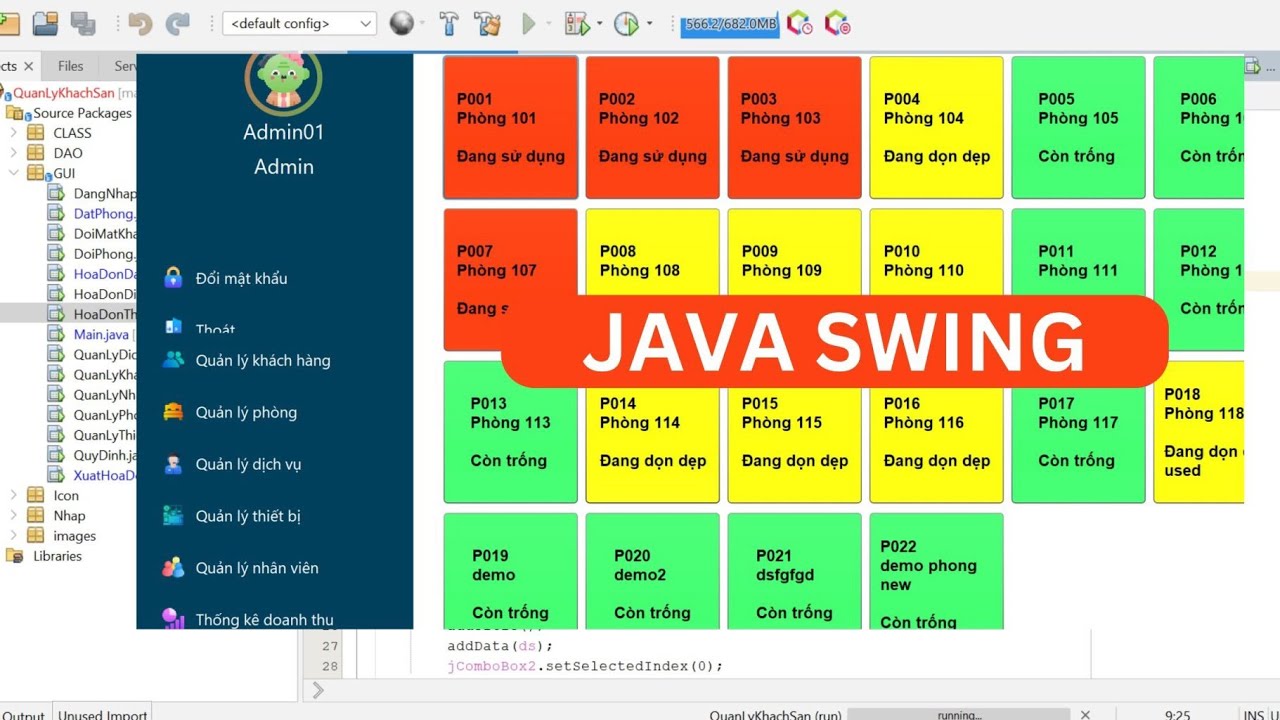This screenshot has height=720, width=1280.
Task: Expand the DAO package node
Action: point(13,153)
